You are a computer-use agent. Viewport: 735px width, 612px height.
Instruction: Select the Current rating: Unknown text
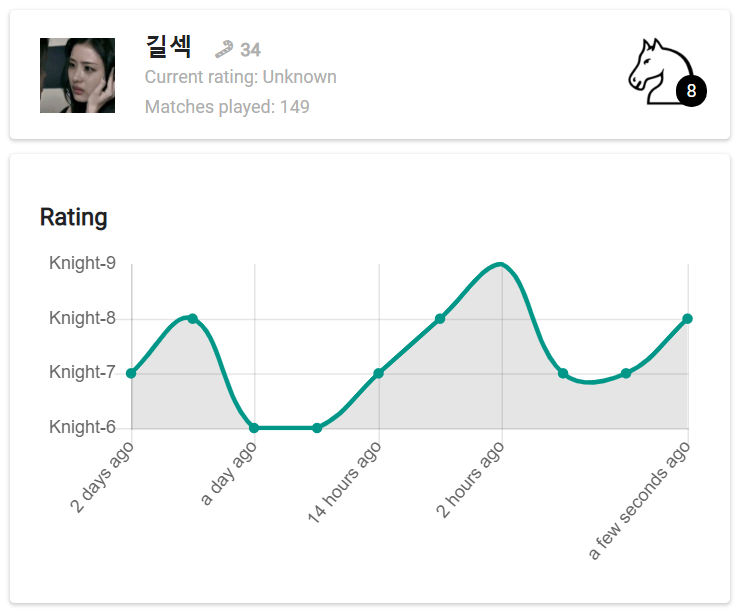[x=240, y=77]
